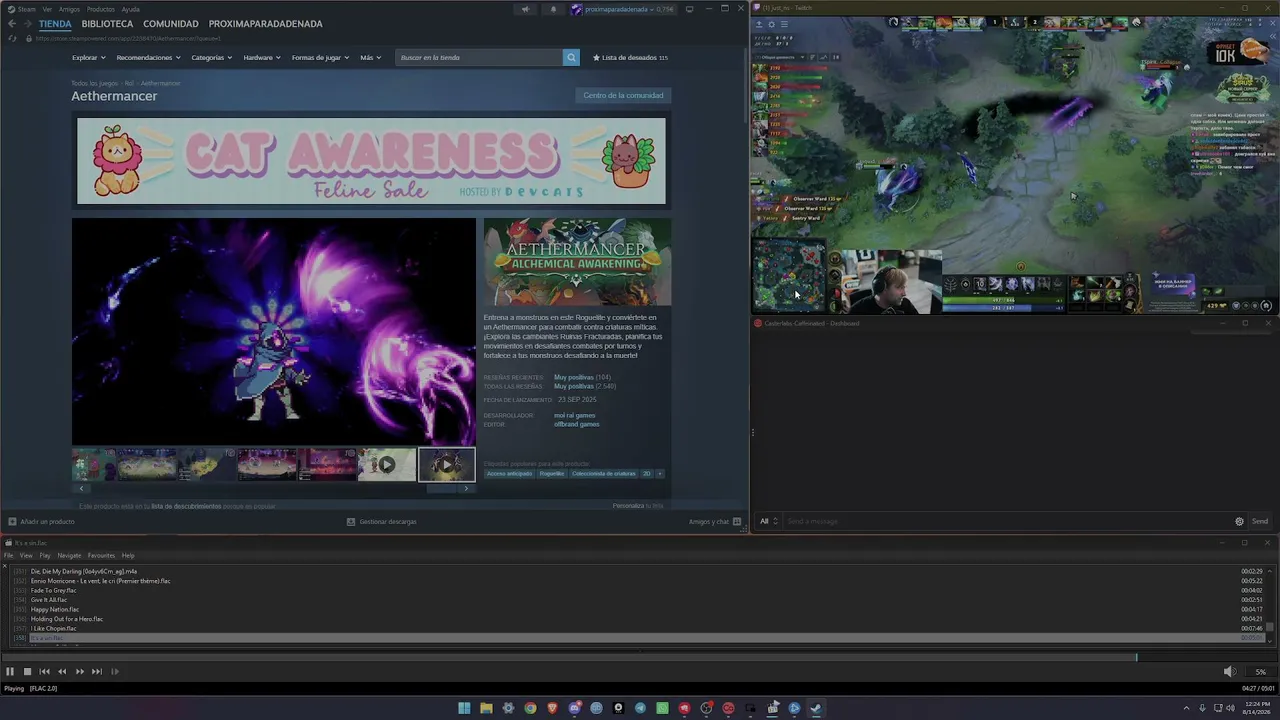Click the Steam store search magnifier button
This screenshot has height=720, width=1280.
coord(571,58)
